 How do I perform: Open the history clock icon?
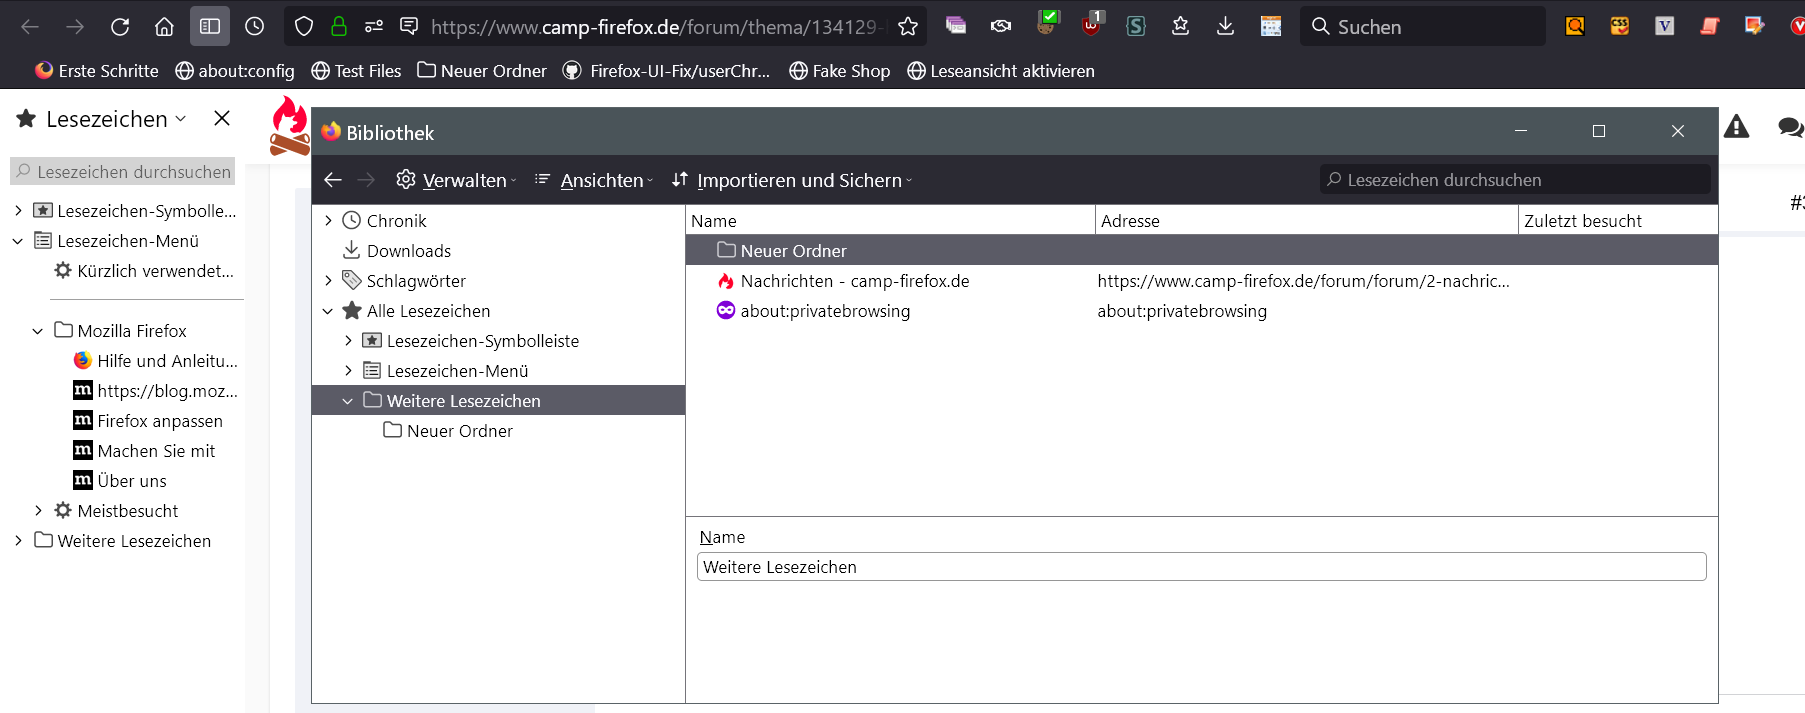point(255,27)
